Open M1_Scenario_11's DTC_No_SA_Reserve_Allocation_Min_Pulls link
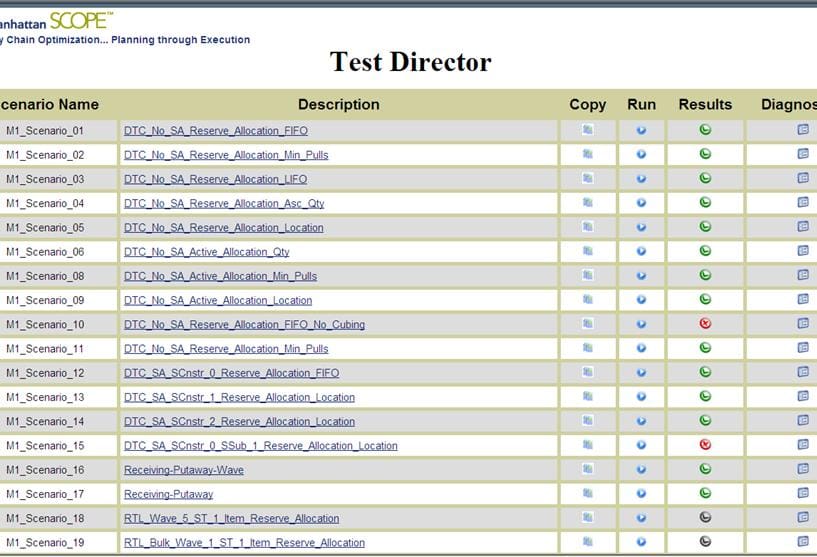817x557 pixels. pyautogui.click(x=226, y=349)
